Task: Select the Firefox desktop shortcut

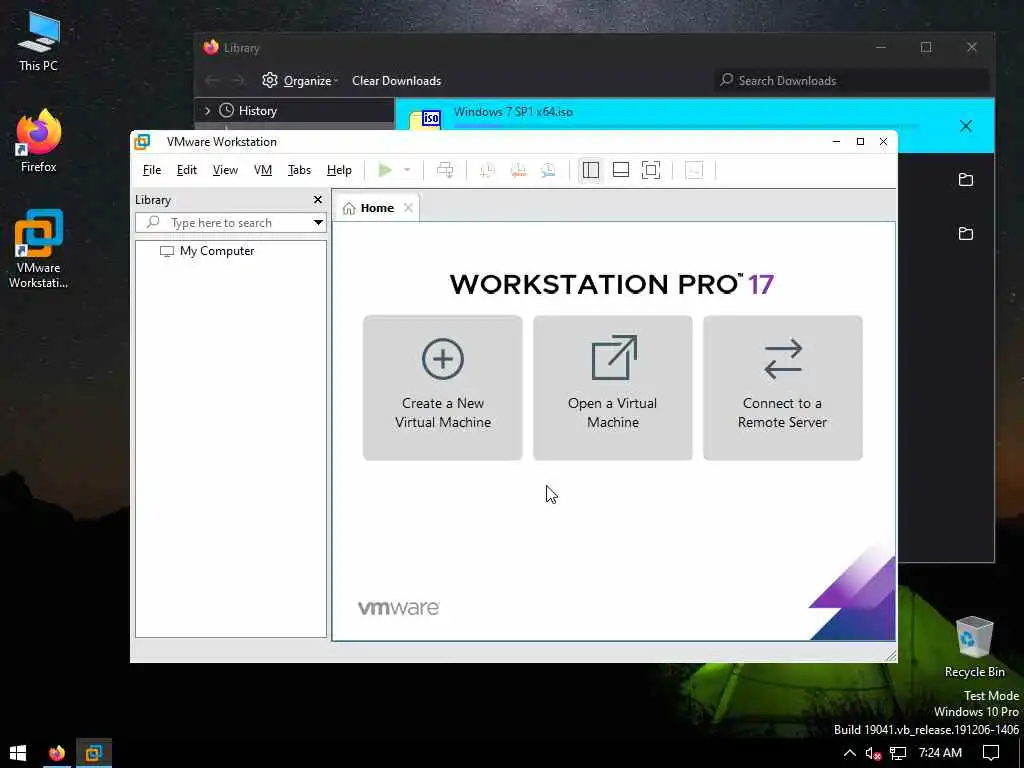Action: click(x=38, y=140)
